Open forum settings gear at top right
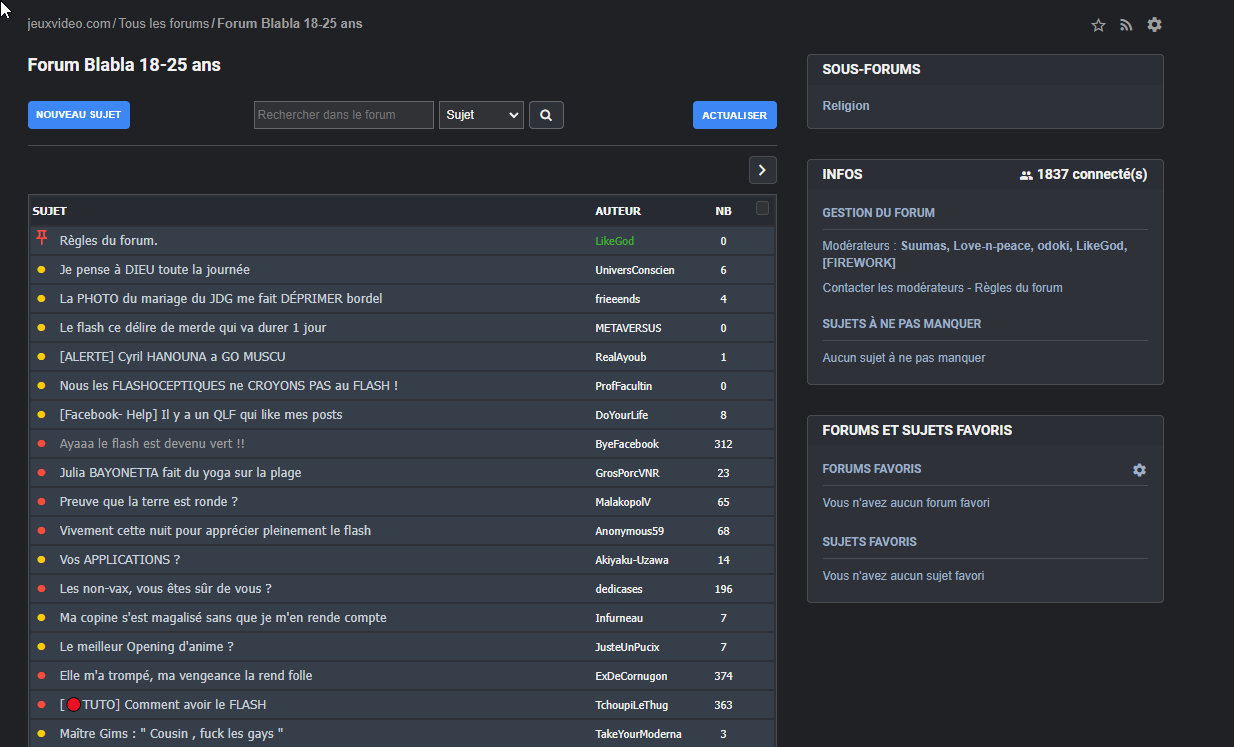The height and width of the screenshot is (747, 1234). [1154, 25]
